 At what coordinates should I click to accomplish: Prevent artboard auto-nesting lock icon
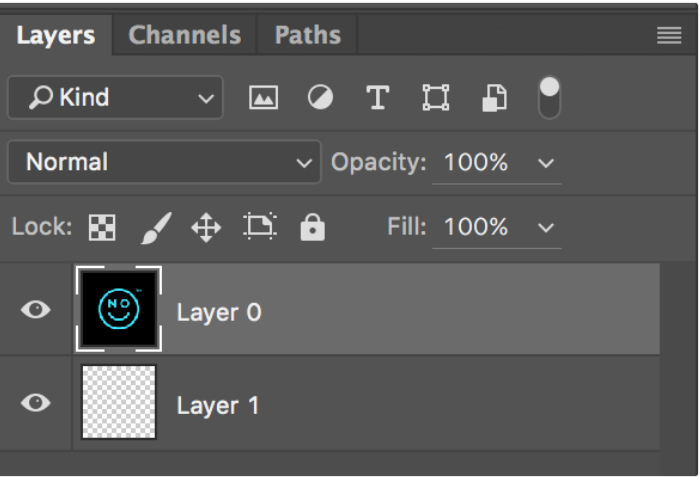[x=260, y=228]
